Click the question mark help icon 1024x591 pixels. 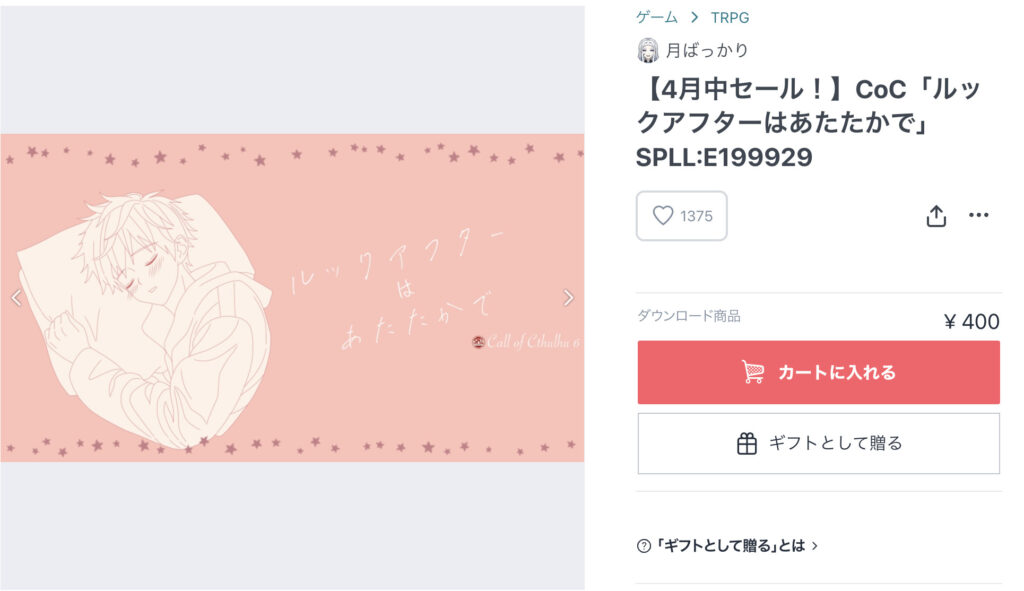[x=644, y=546]
